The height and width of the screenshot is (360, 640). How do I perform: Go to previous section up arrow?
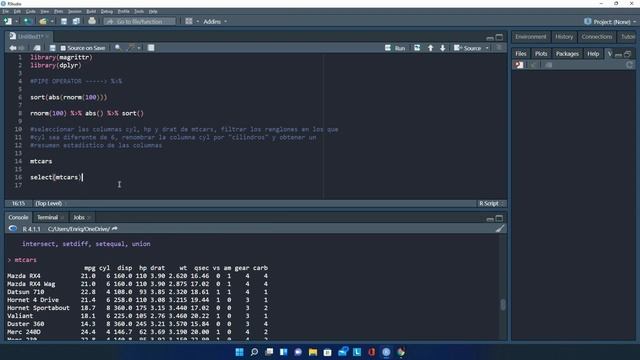point(430,48)
